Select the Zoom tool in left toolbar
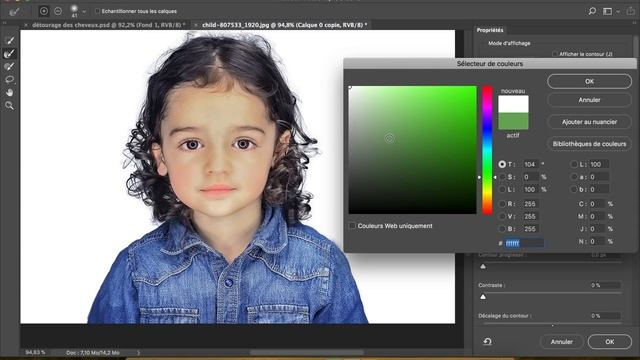 (9, 106)
